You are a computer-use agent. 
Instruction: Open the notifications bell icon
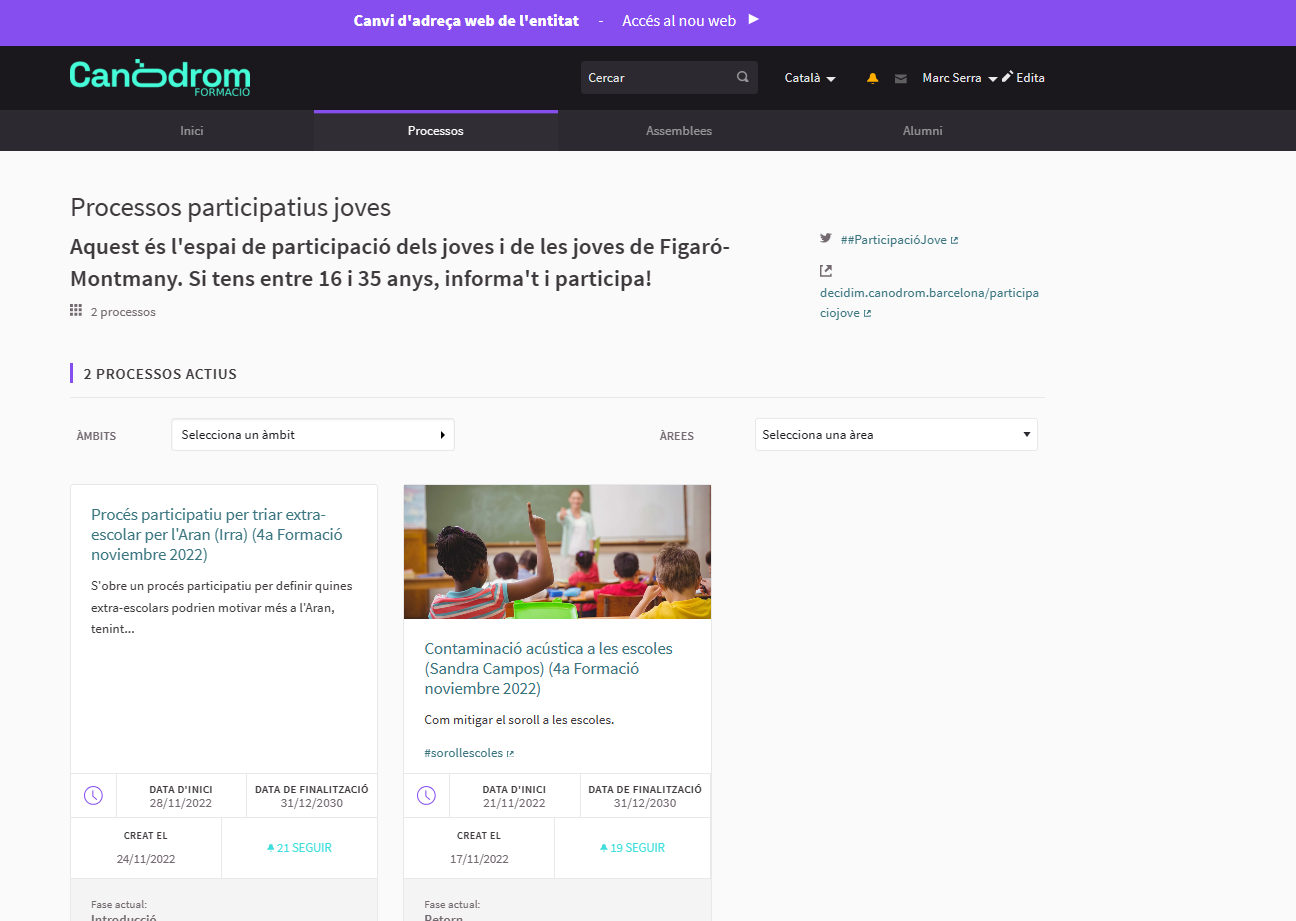pos(872,78)
